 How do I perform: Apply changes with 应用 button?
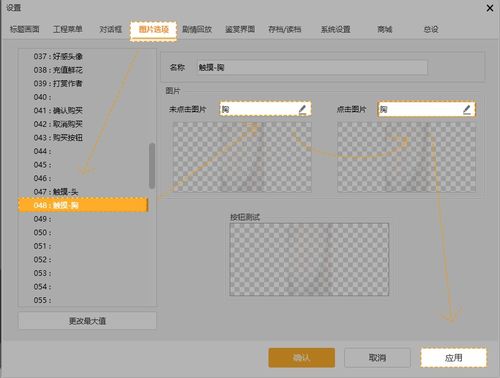pyautogui.click(x=453, y=358)
